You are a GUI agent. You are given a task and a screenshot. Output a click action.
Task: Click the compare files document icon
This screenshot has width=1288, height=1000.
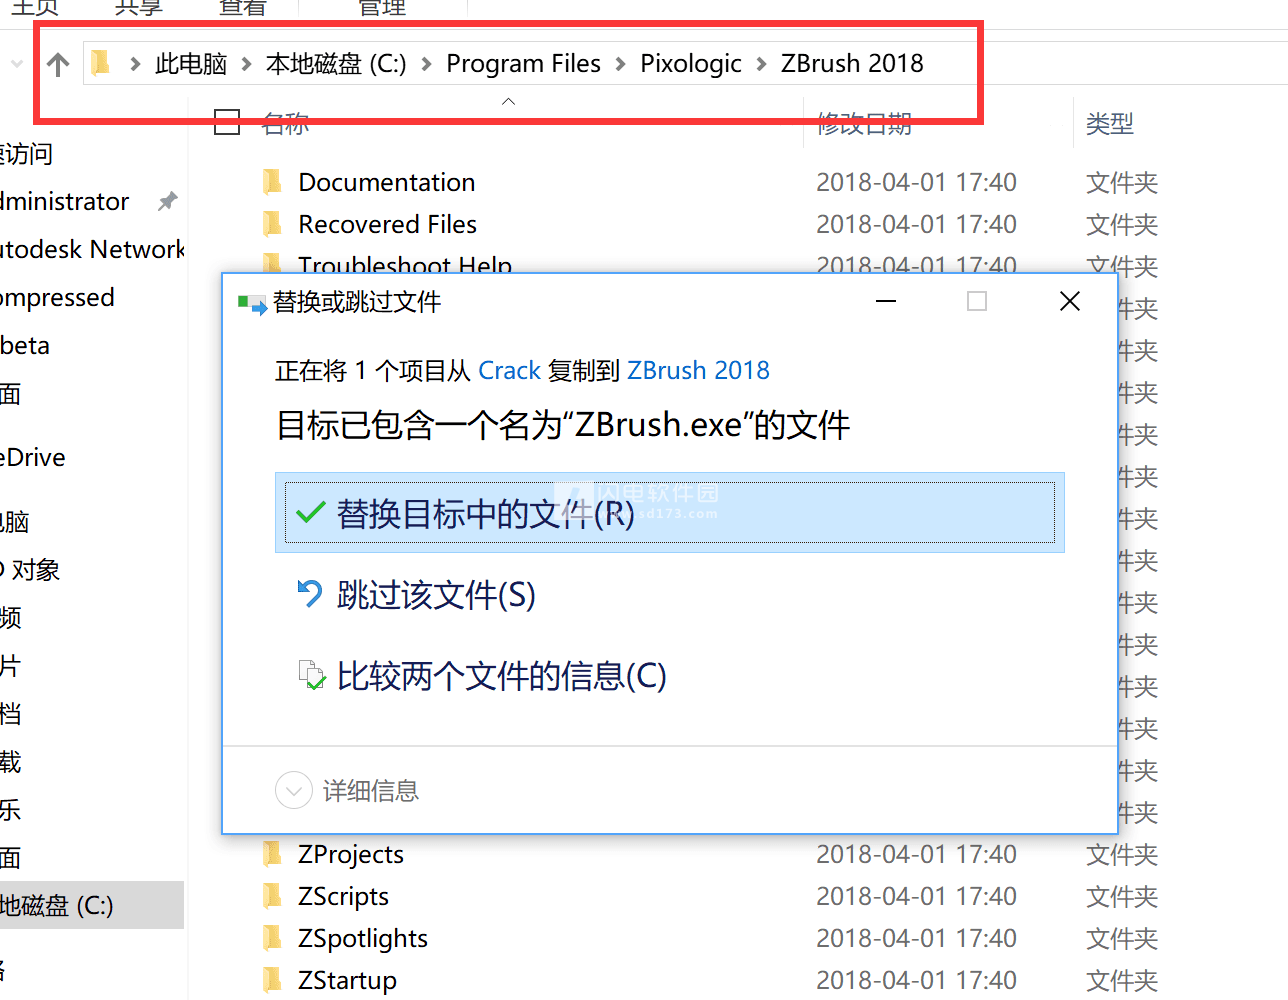(312, 675)
